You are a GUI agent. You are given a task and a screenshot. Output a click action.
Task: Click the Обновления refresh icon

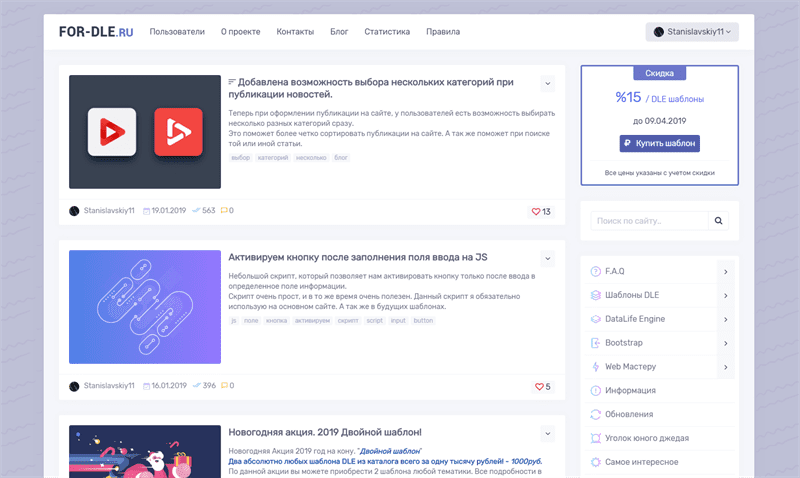(x=596, y=414)
